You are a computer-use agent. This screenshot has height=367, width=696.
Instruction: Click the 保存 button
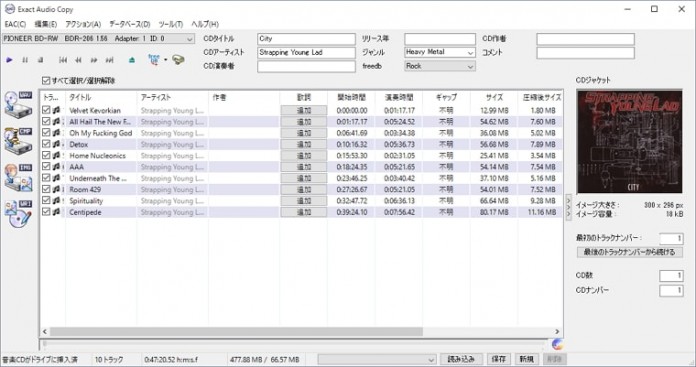[x=498, y=359]
